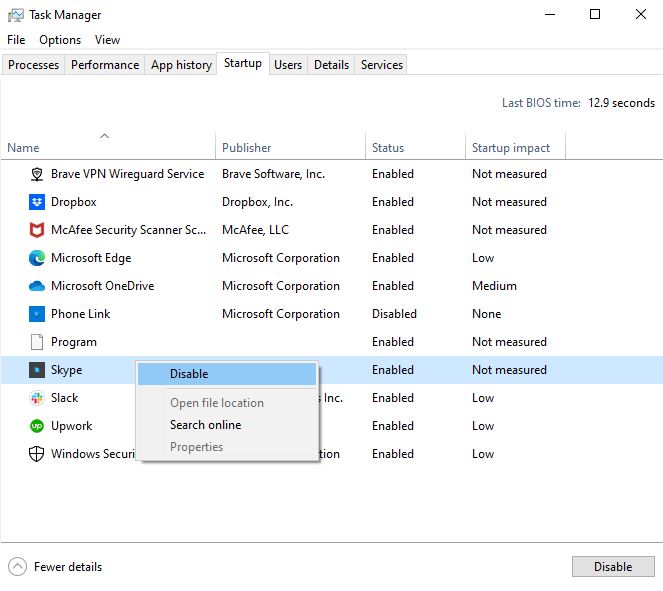
Task: Select the Phone Link entry name
Action: point(80,314)
